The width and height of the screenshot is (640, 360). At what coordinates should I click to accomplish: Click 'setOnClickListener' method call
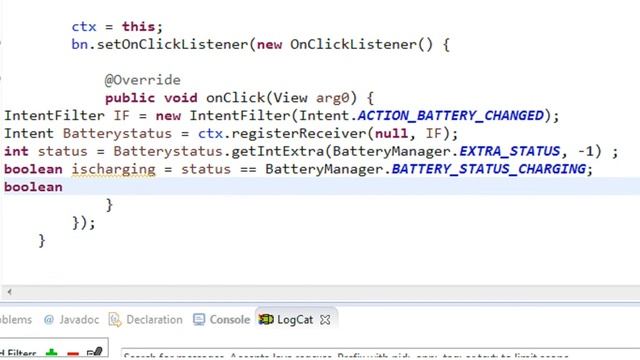tap(172, 44)
